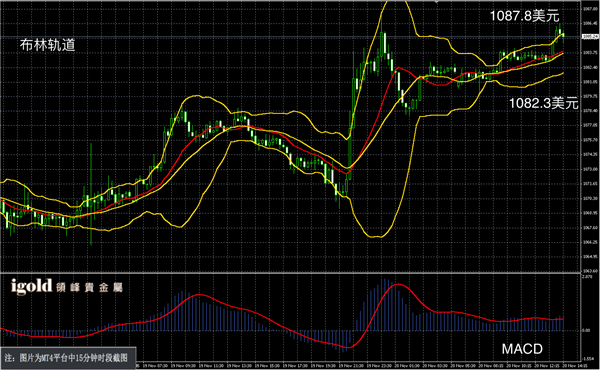This screenshot has width=600, height=370.
Task: Click the 1082.3美元 price annotation
Action: coord(543,103)
